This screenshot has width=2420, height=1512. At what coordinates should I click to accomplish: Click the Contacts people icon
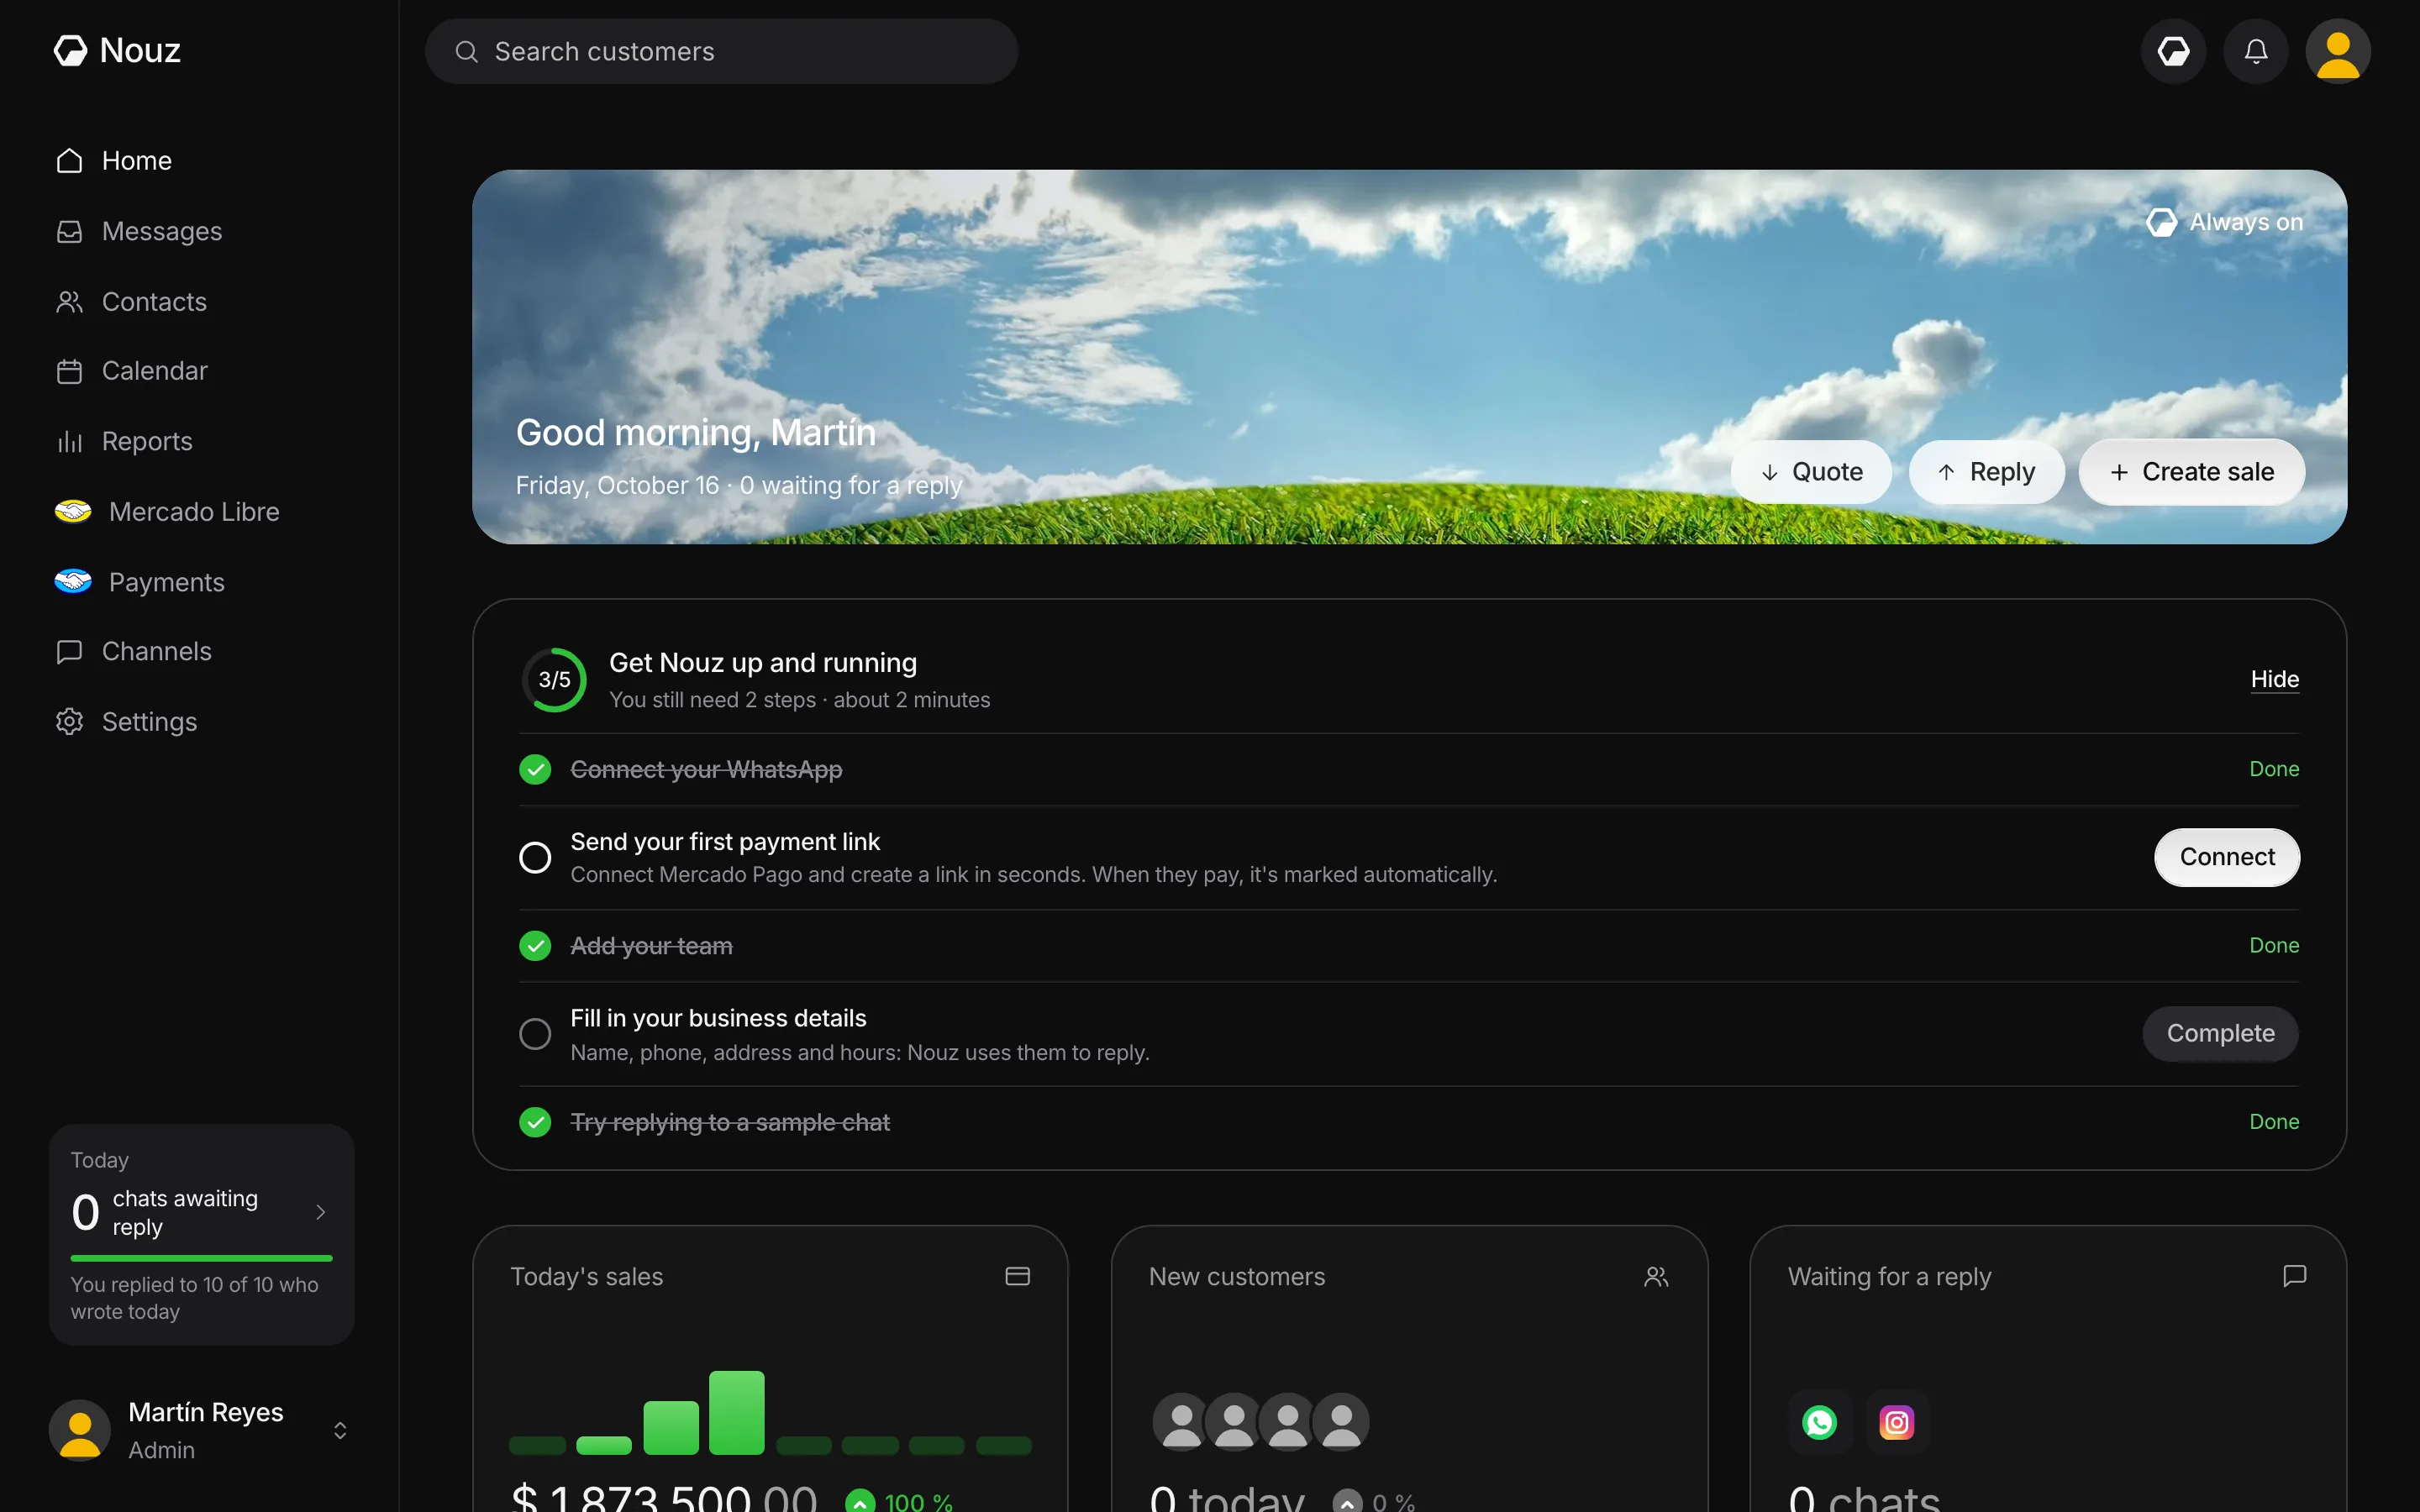[x=69, y=301]
